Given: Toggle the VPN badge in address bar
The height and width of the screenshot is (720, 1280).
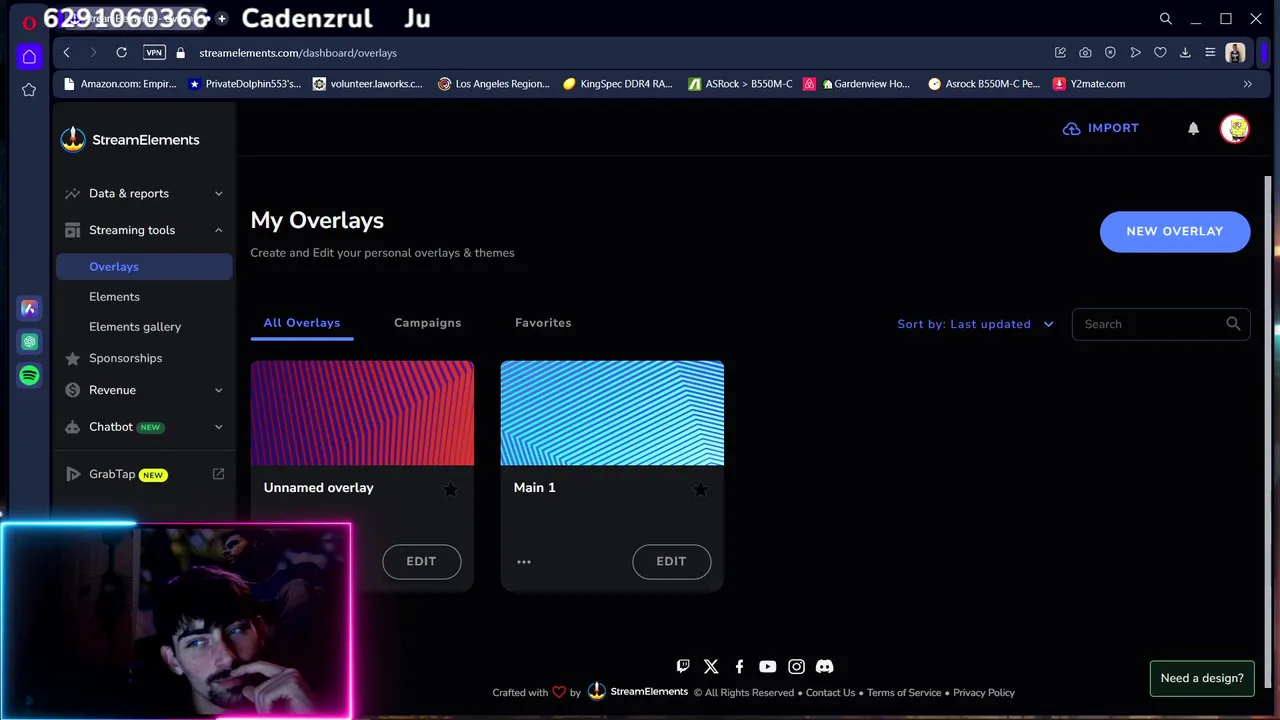Looking at the screenshot, I should [154, 52].
